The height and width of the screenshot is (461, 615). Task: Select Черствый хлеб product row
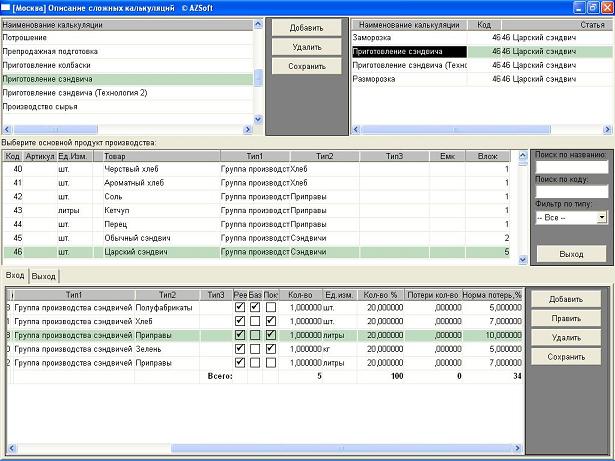point(257,169)
